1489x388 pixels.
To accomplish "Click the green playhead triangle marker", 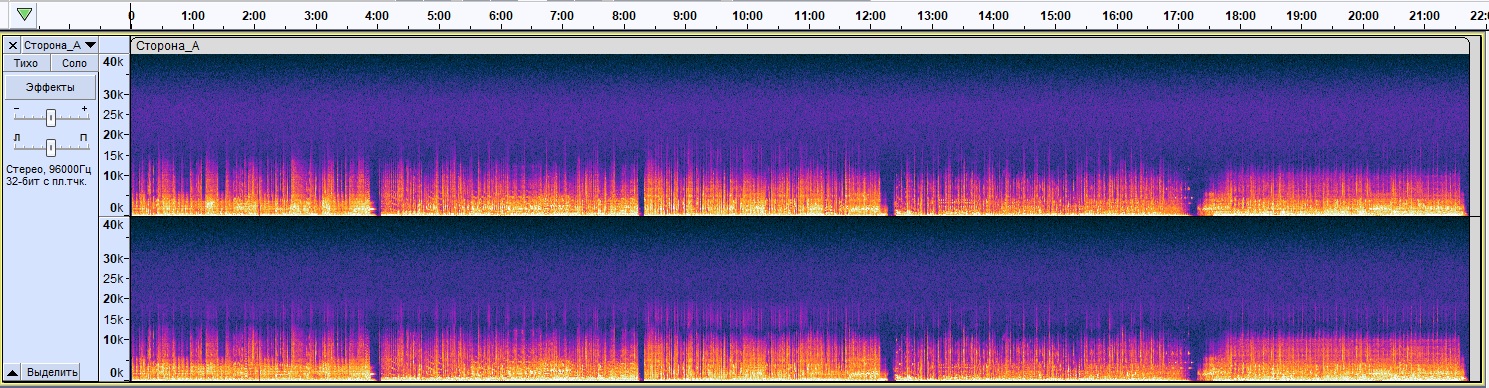I will tap(25, 14).
